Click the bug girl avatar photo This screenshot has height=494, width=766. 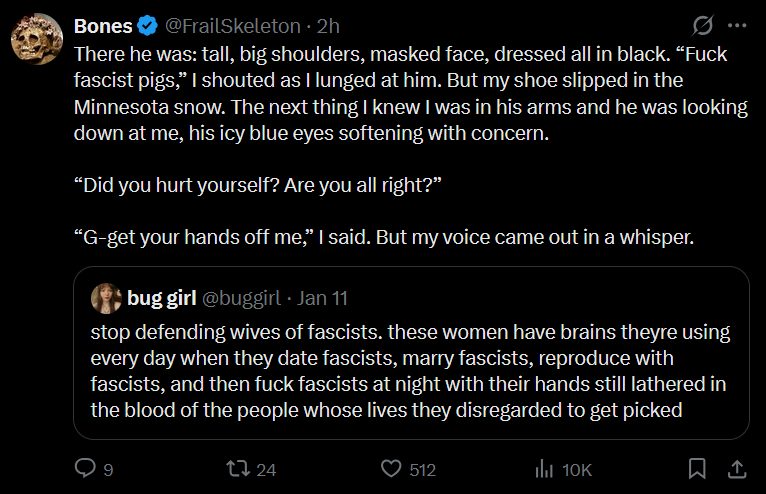click(105, 297)
